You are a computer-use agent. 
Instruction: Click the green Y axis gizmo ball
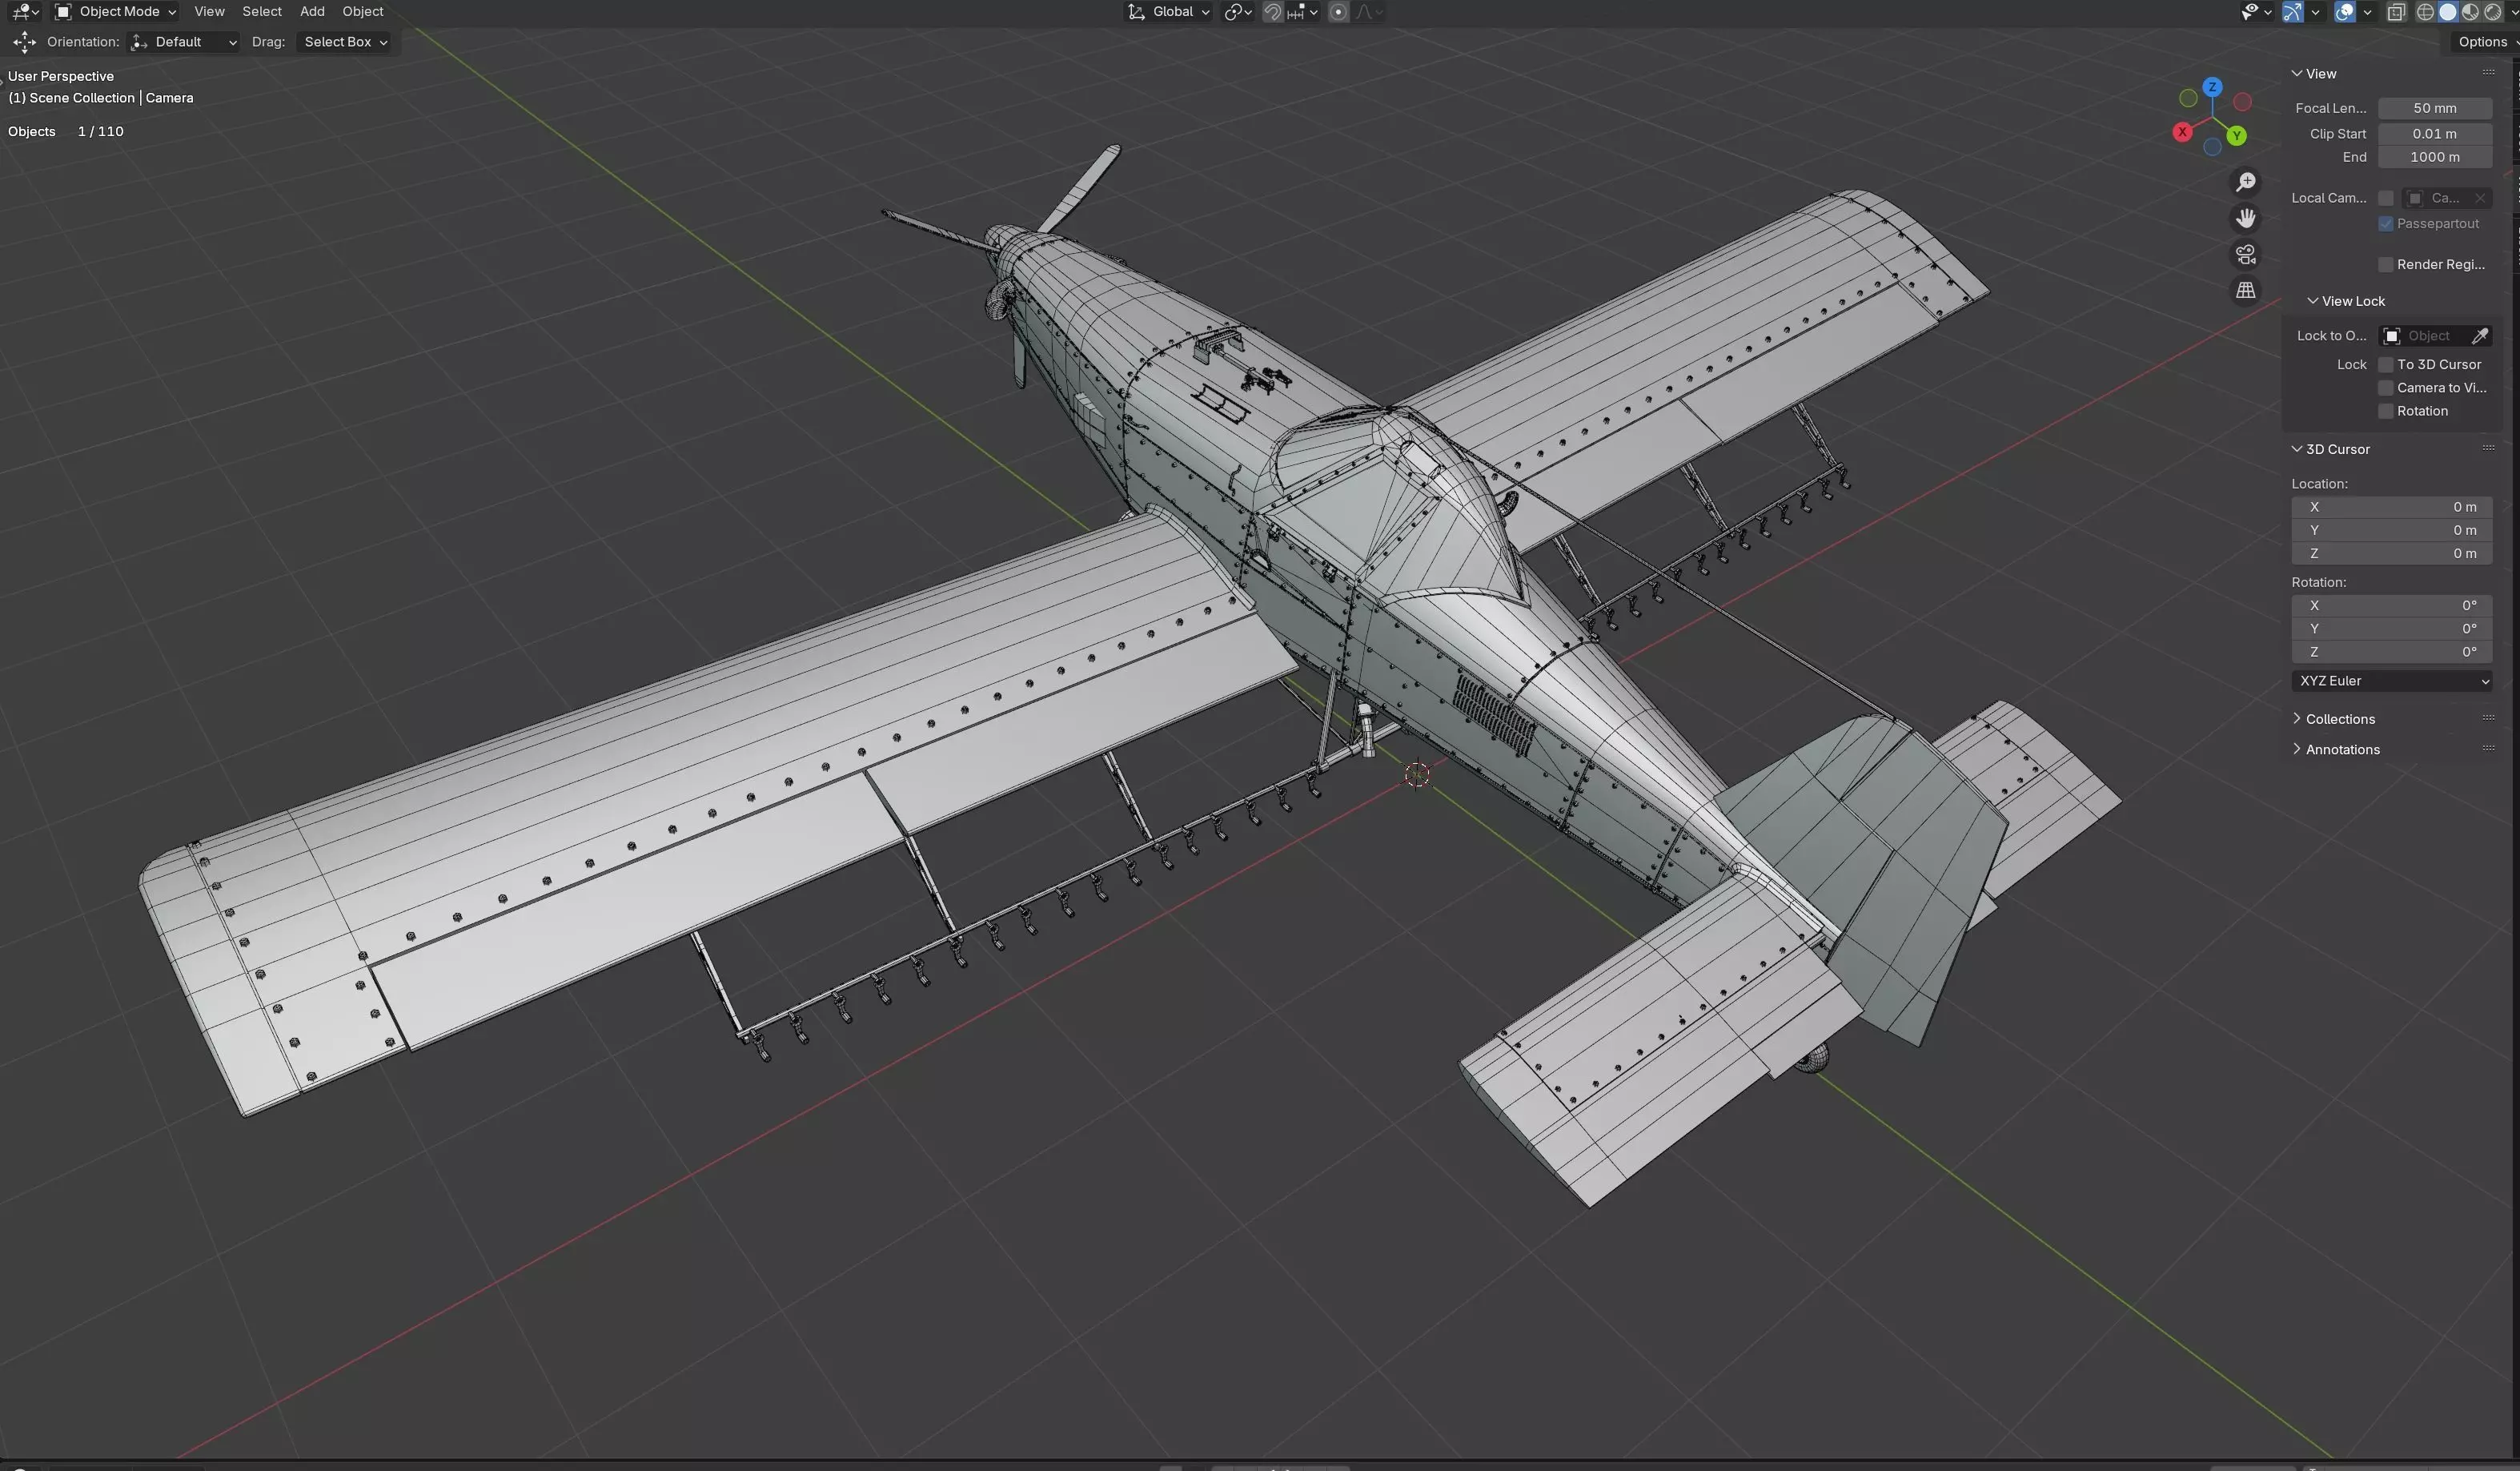(2236, 135)
